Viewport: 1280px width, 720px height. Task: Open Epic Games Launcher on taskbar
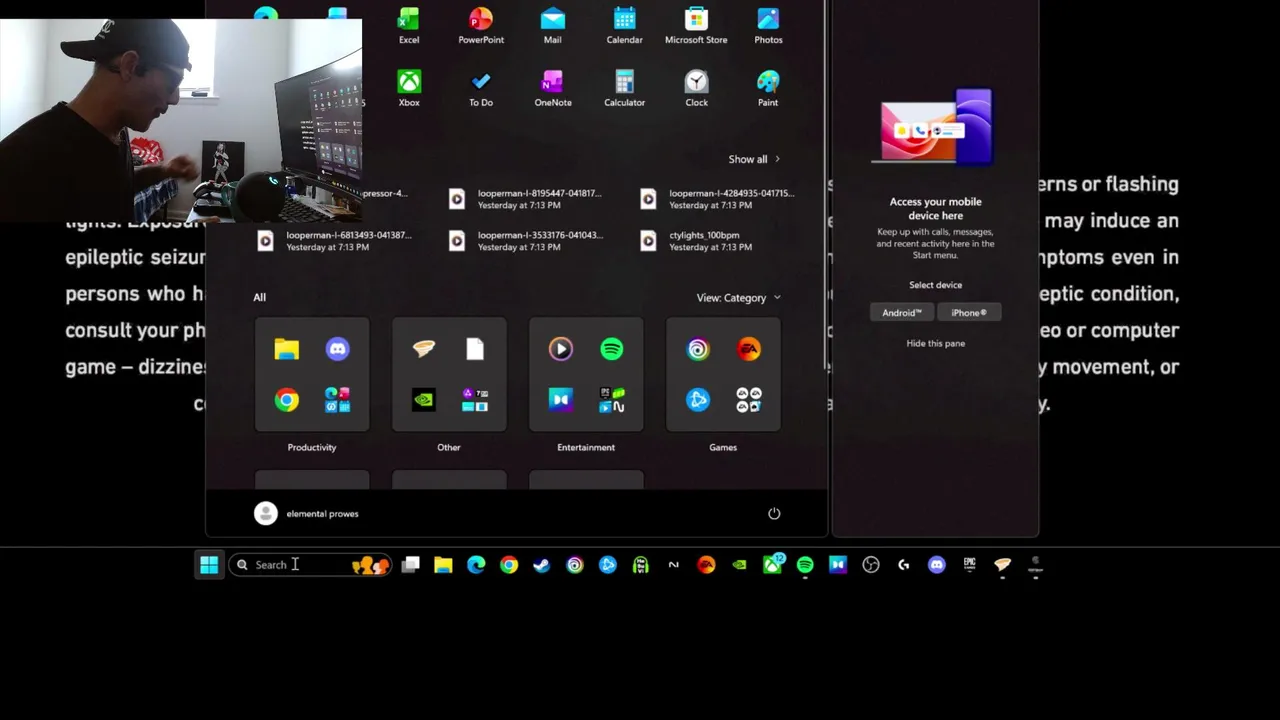[x=969, y=565]
